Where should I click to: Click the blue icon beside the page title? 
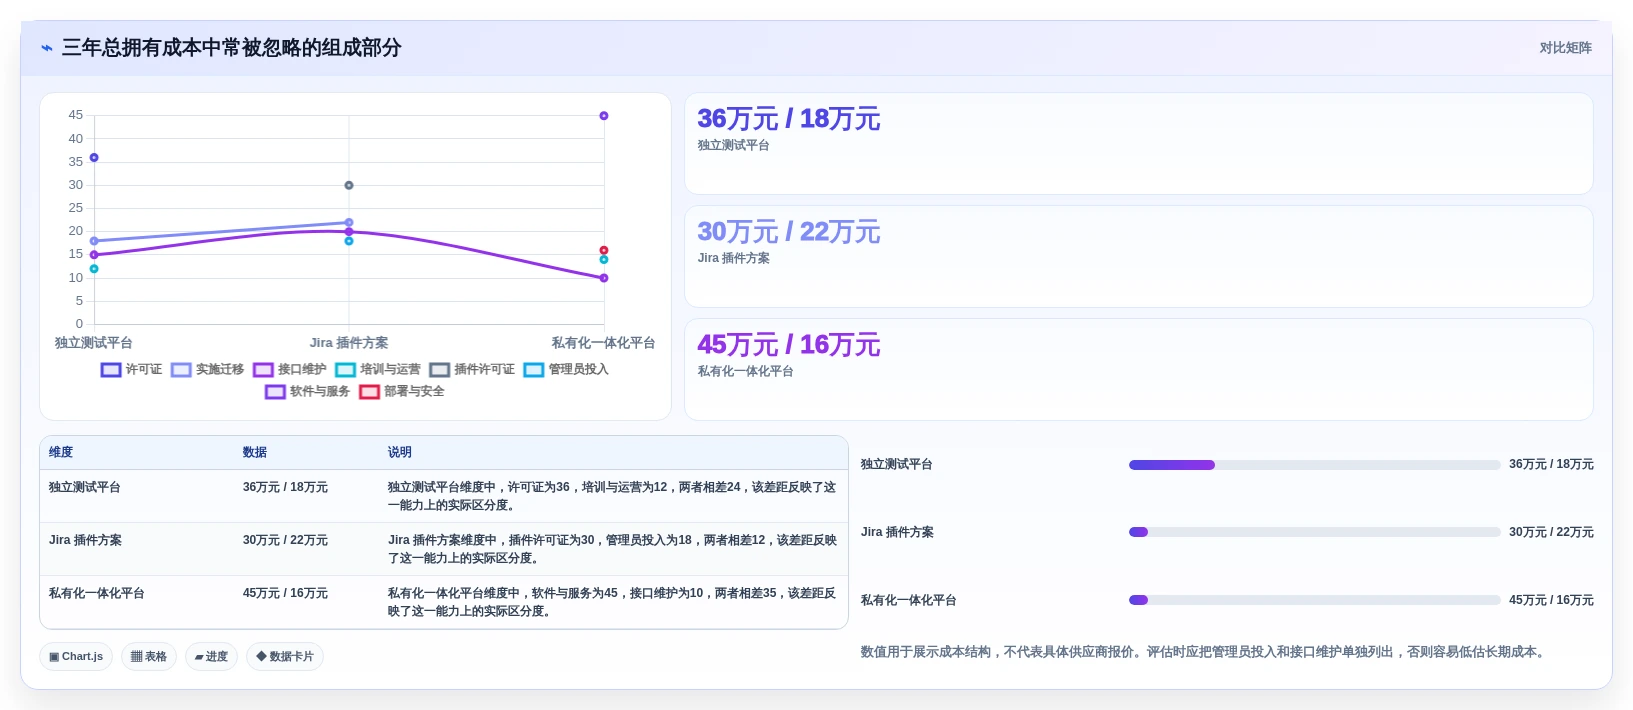click(47, 48)
